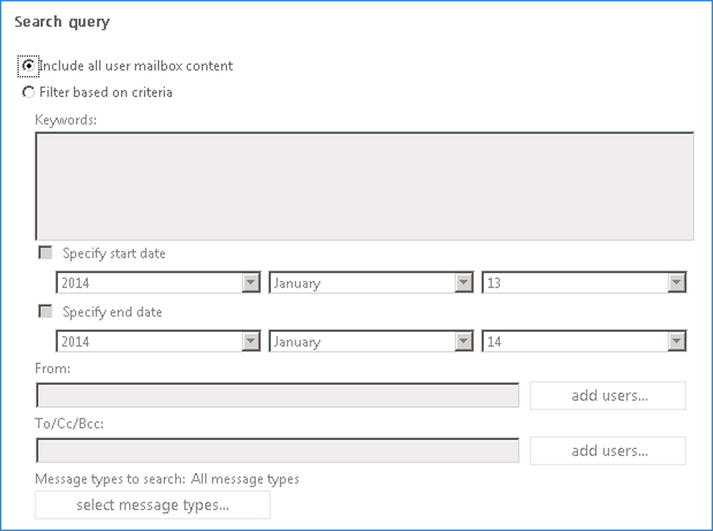The height and width of the screenshot is (531, 713).
Task: Choose Filter based on criteria radio button
Action: click(29, 93)
